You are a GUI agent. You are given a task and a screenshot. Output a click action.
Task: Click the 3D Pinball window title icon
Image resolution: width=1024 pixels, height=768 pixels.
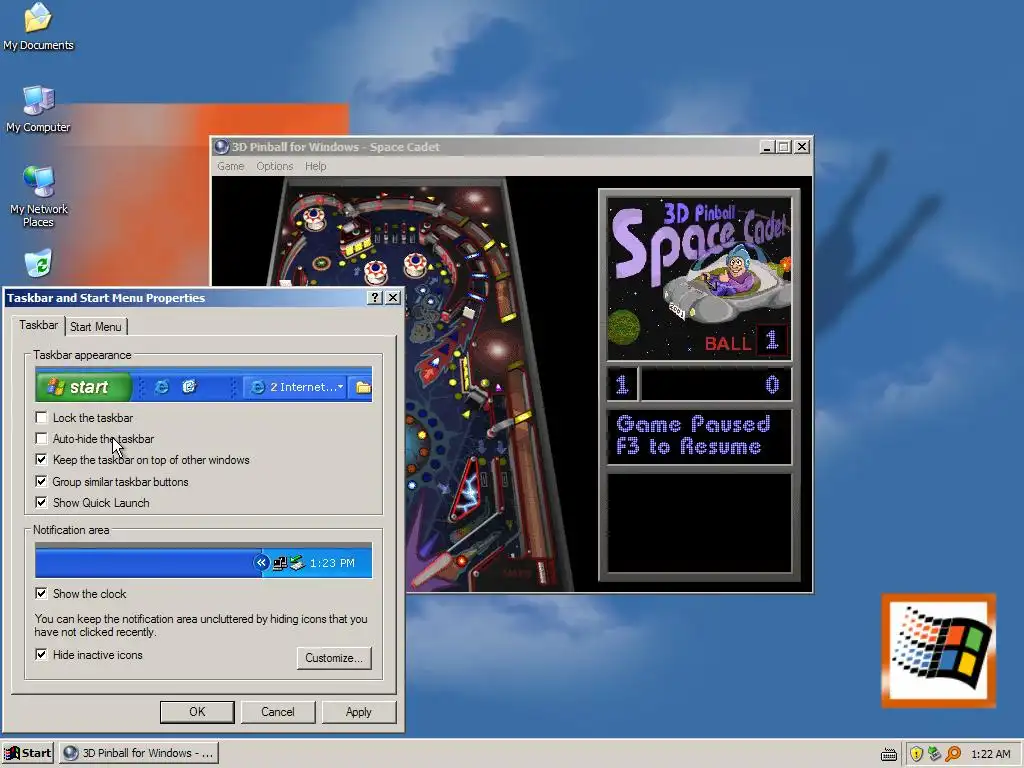point(222,147)
